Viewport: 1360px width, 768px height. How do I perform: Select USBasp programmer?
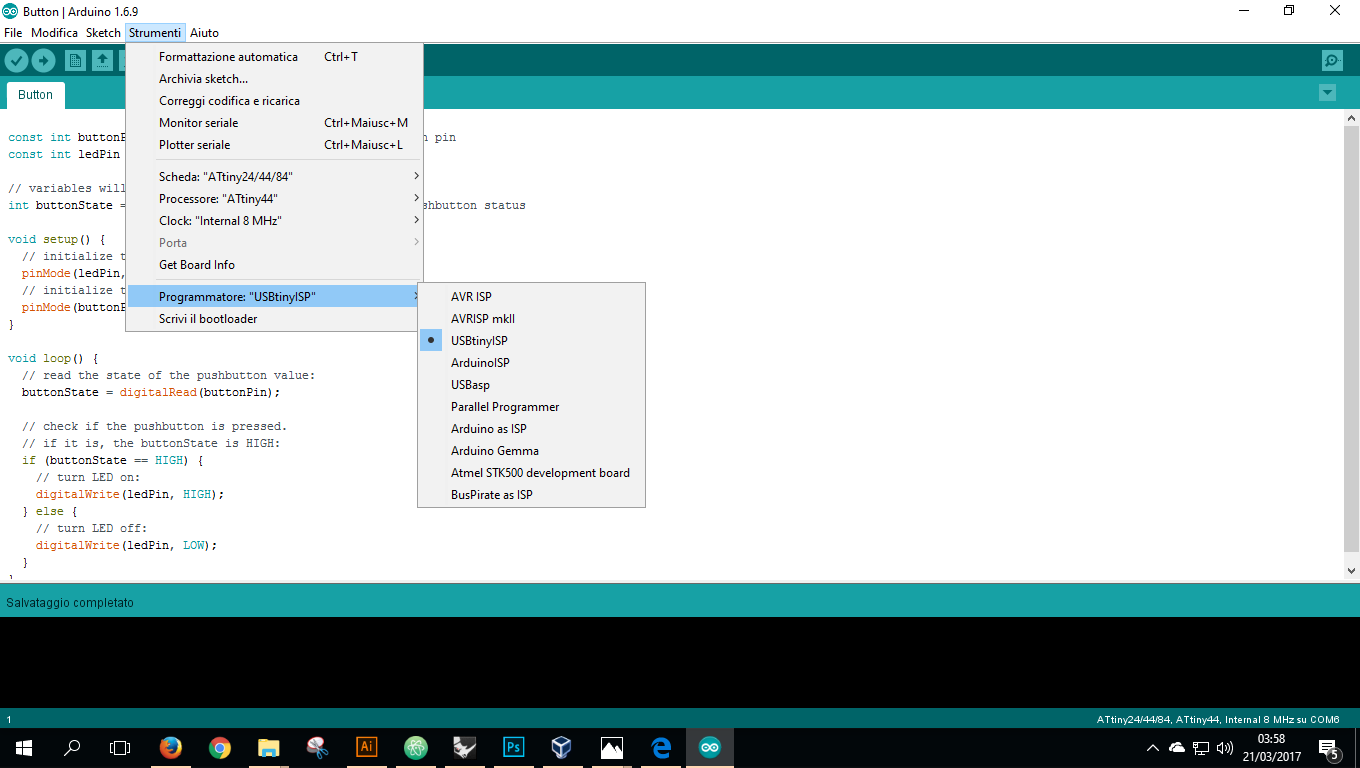pyautogui.click(x=531, y=385)
